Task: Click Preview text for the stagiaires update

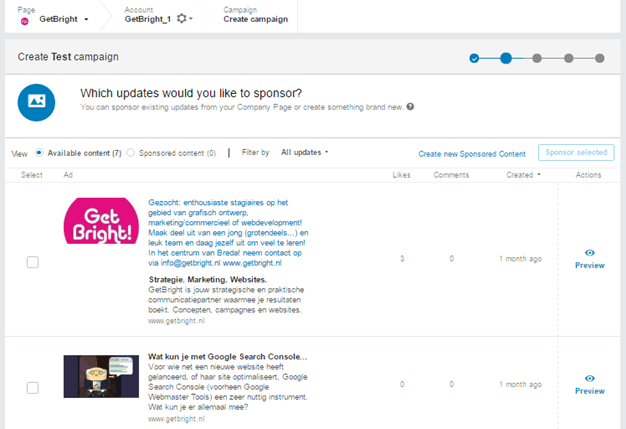Action: [590, 265]
